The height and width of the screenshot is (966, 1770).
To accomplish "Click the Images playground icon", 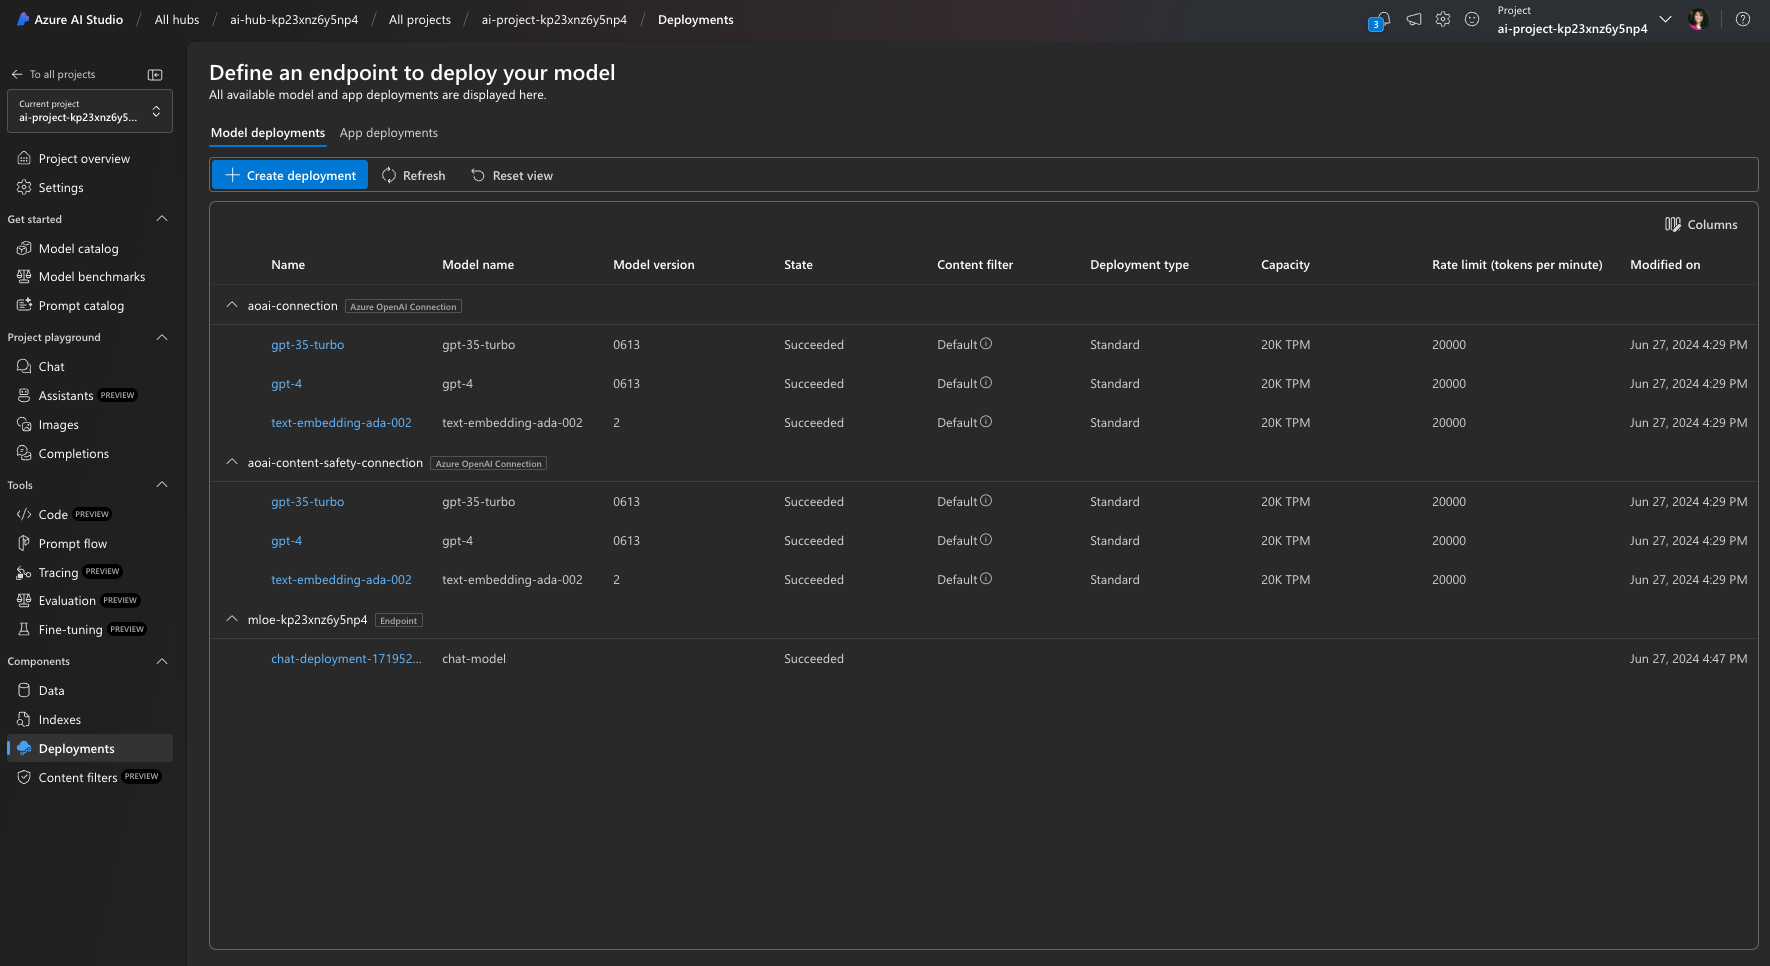I will 24,424.
